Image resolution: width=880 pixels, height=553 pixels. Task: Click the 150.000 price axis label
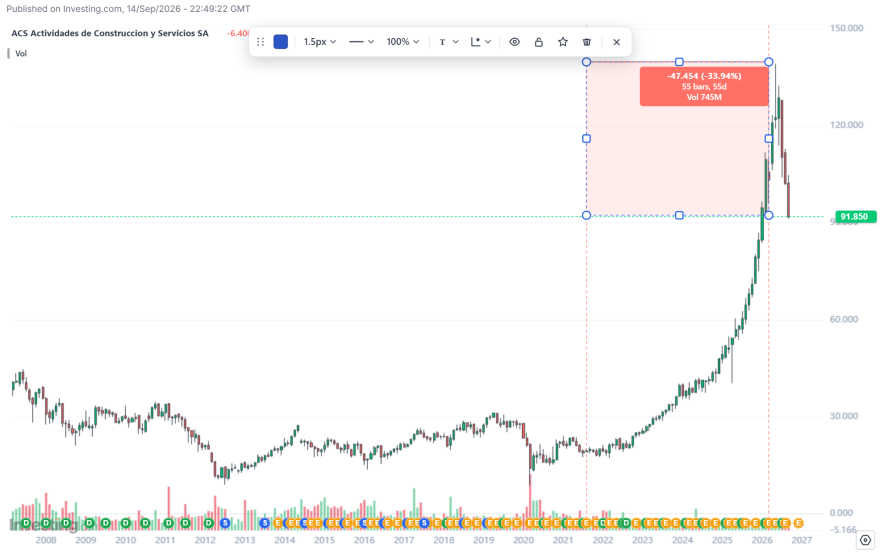847,28
